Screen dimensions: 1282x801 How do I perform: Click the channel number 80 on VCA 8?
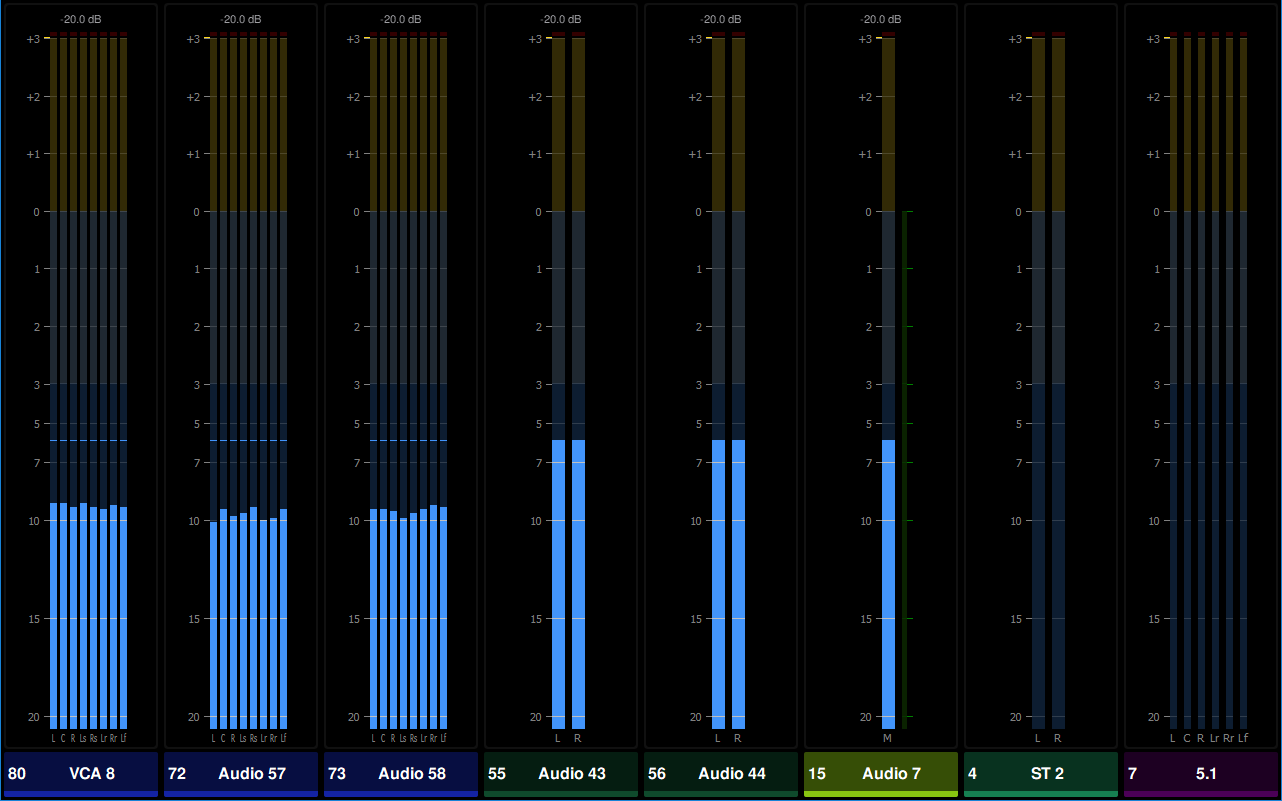(x=16, y=773)
